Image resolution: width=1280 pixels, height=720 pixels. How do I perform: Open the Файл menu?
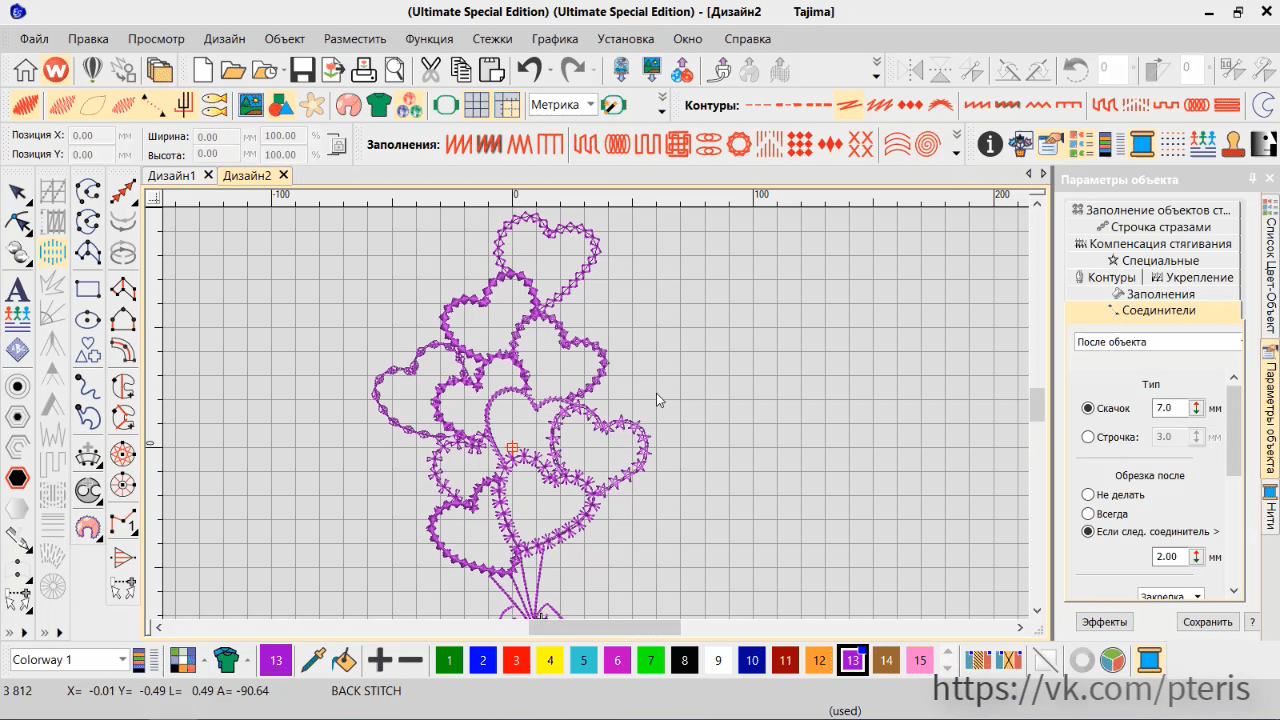(x=33, y=39)
